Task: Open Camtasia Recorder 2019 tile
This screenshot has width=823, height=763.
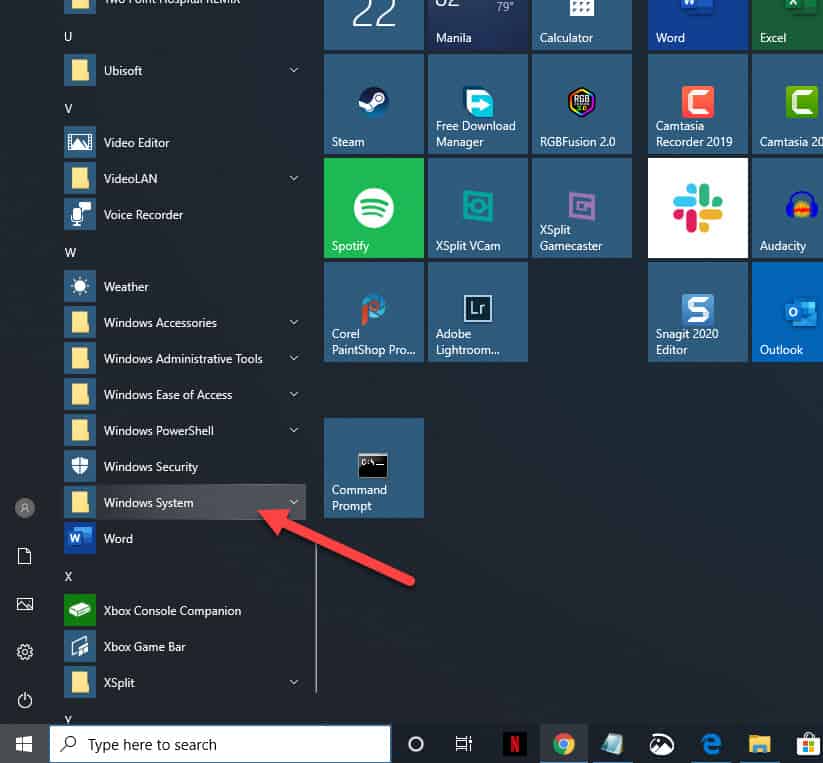Action: point(698,104)
